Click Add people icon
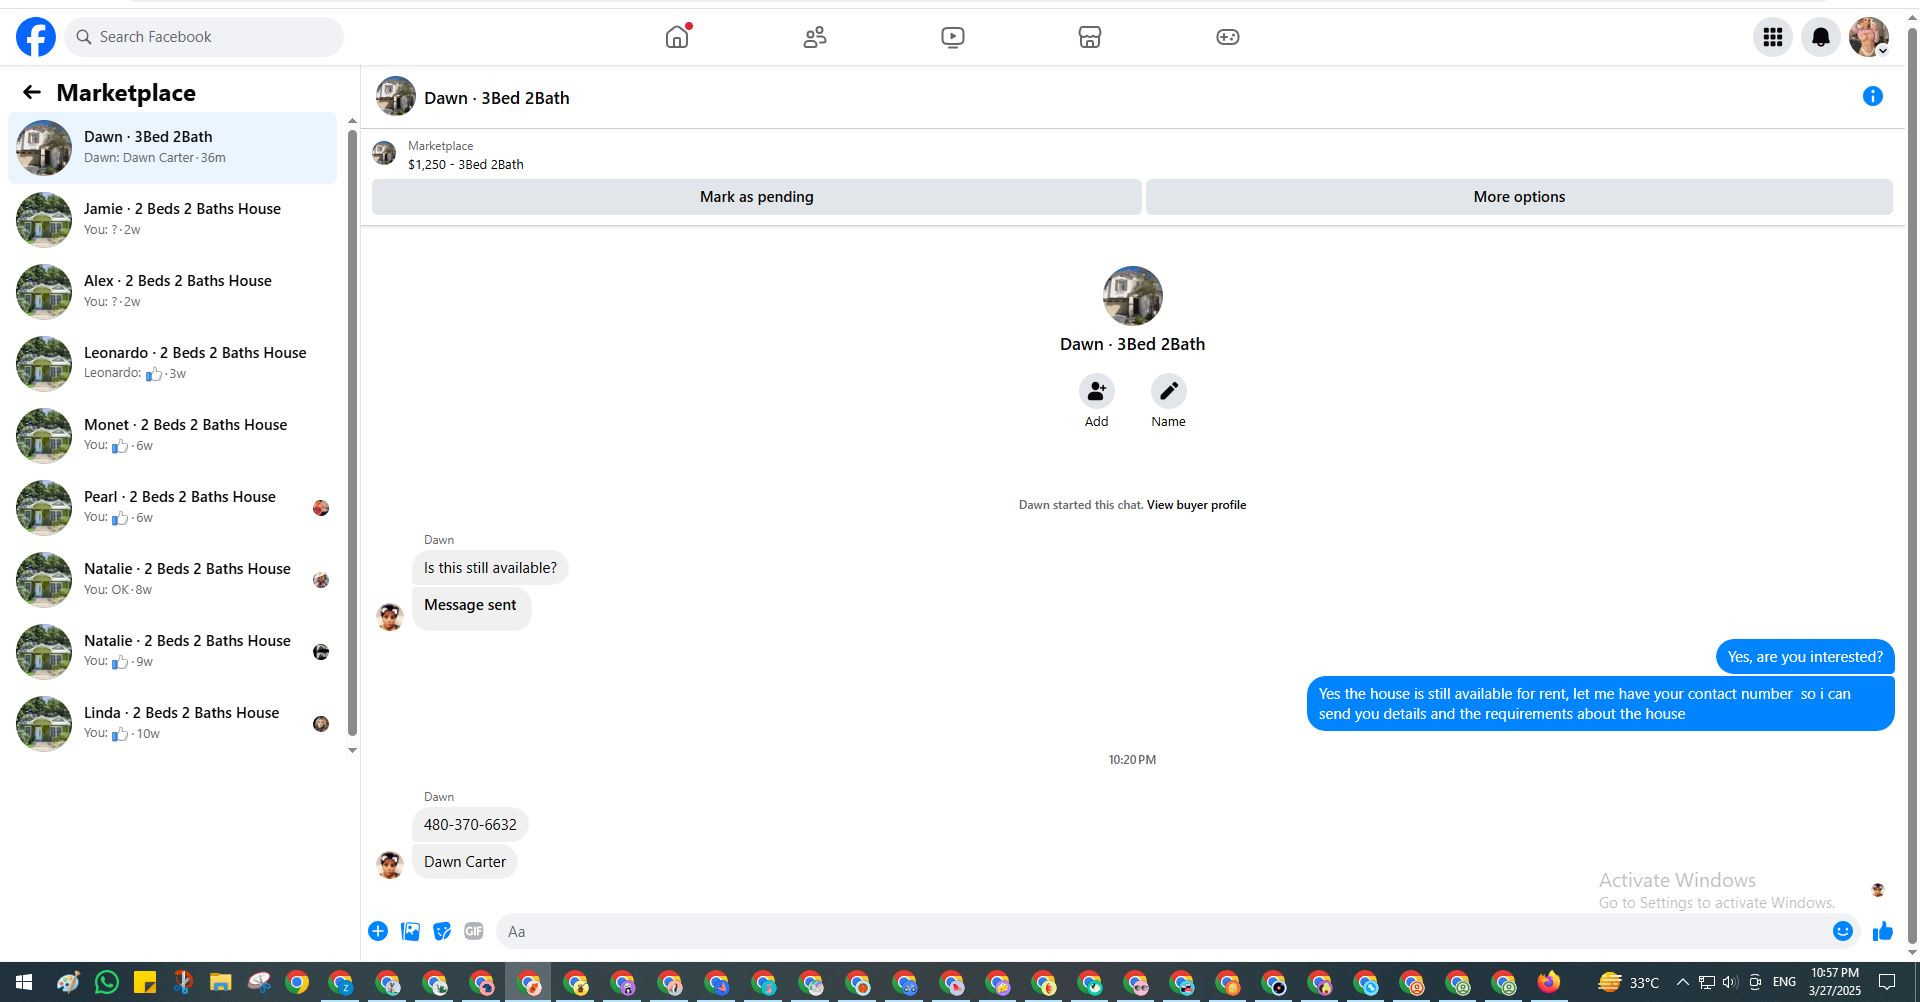 tap(1097, 391)
